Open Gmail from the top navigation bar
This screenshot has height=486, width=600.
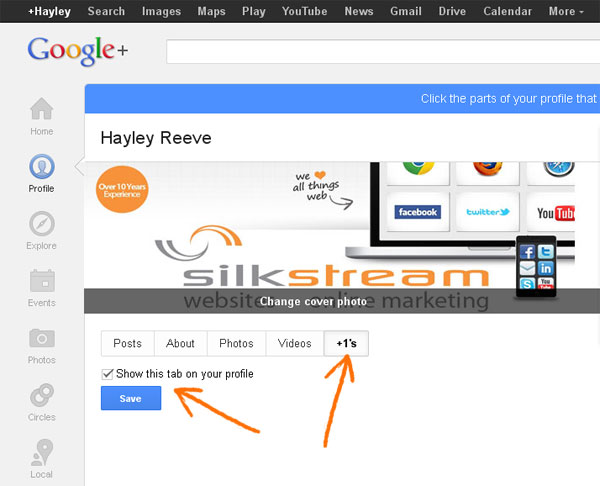(x=406, y=11)
